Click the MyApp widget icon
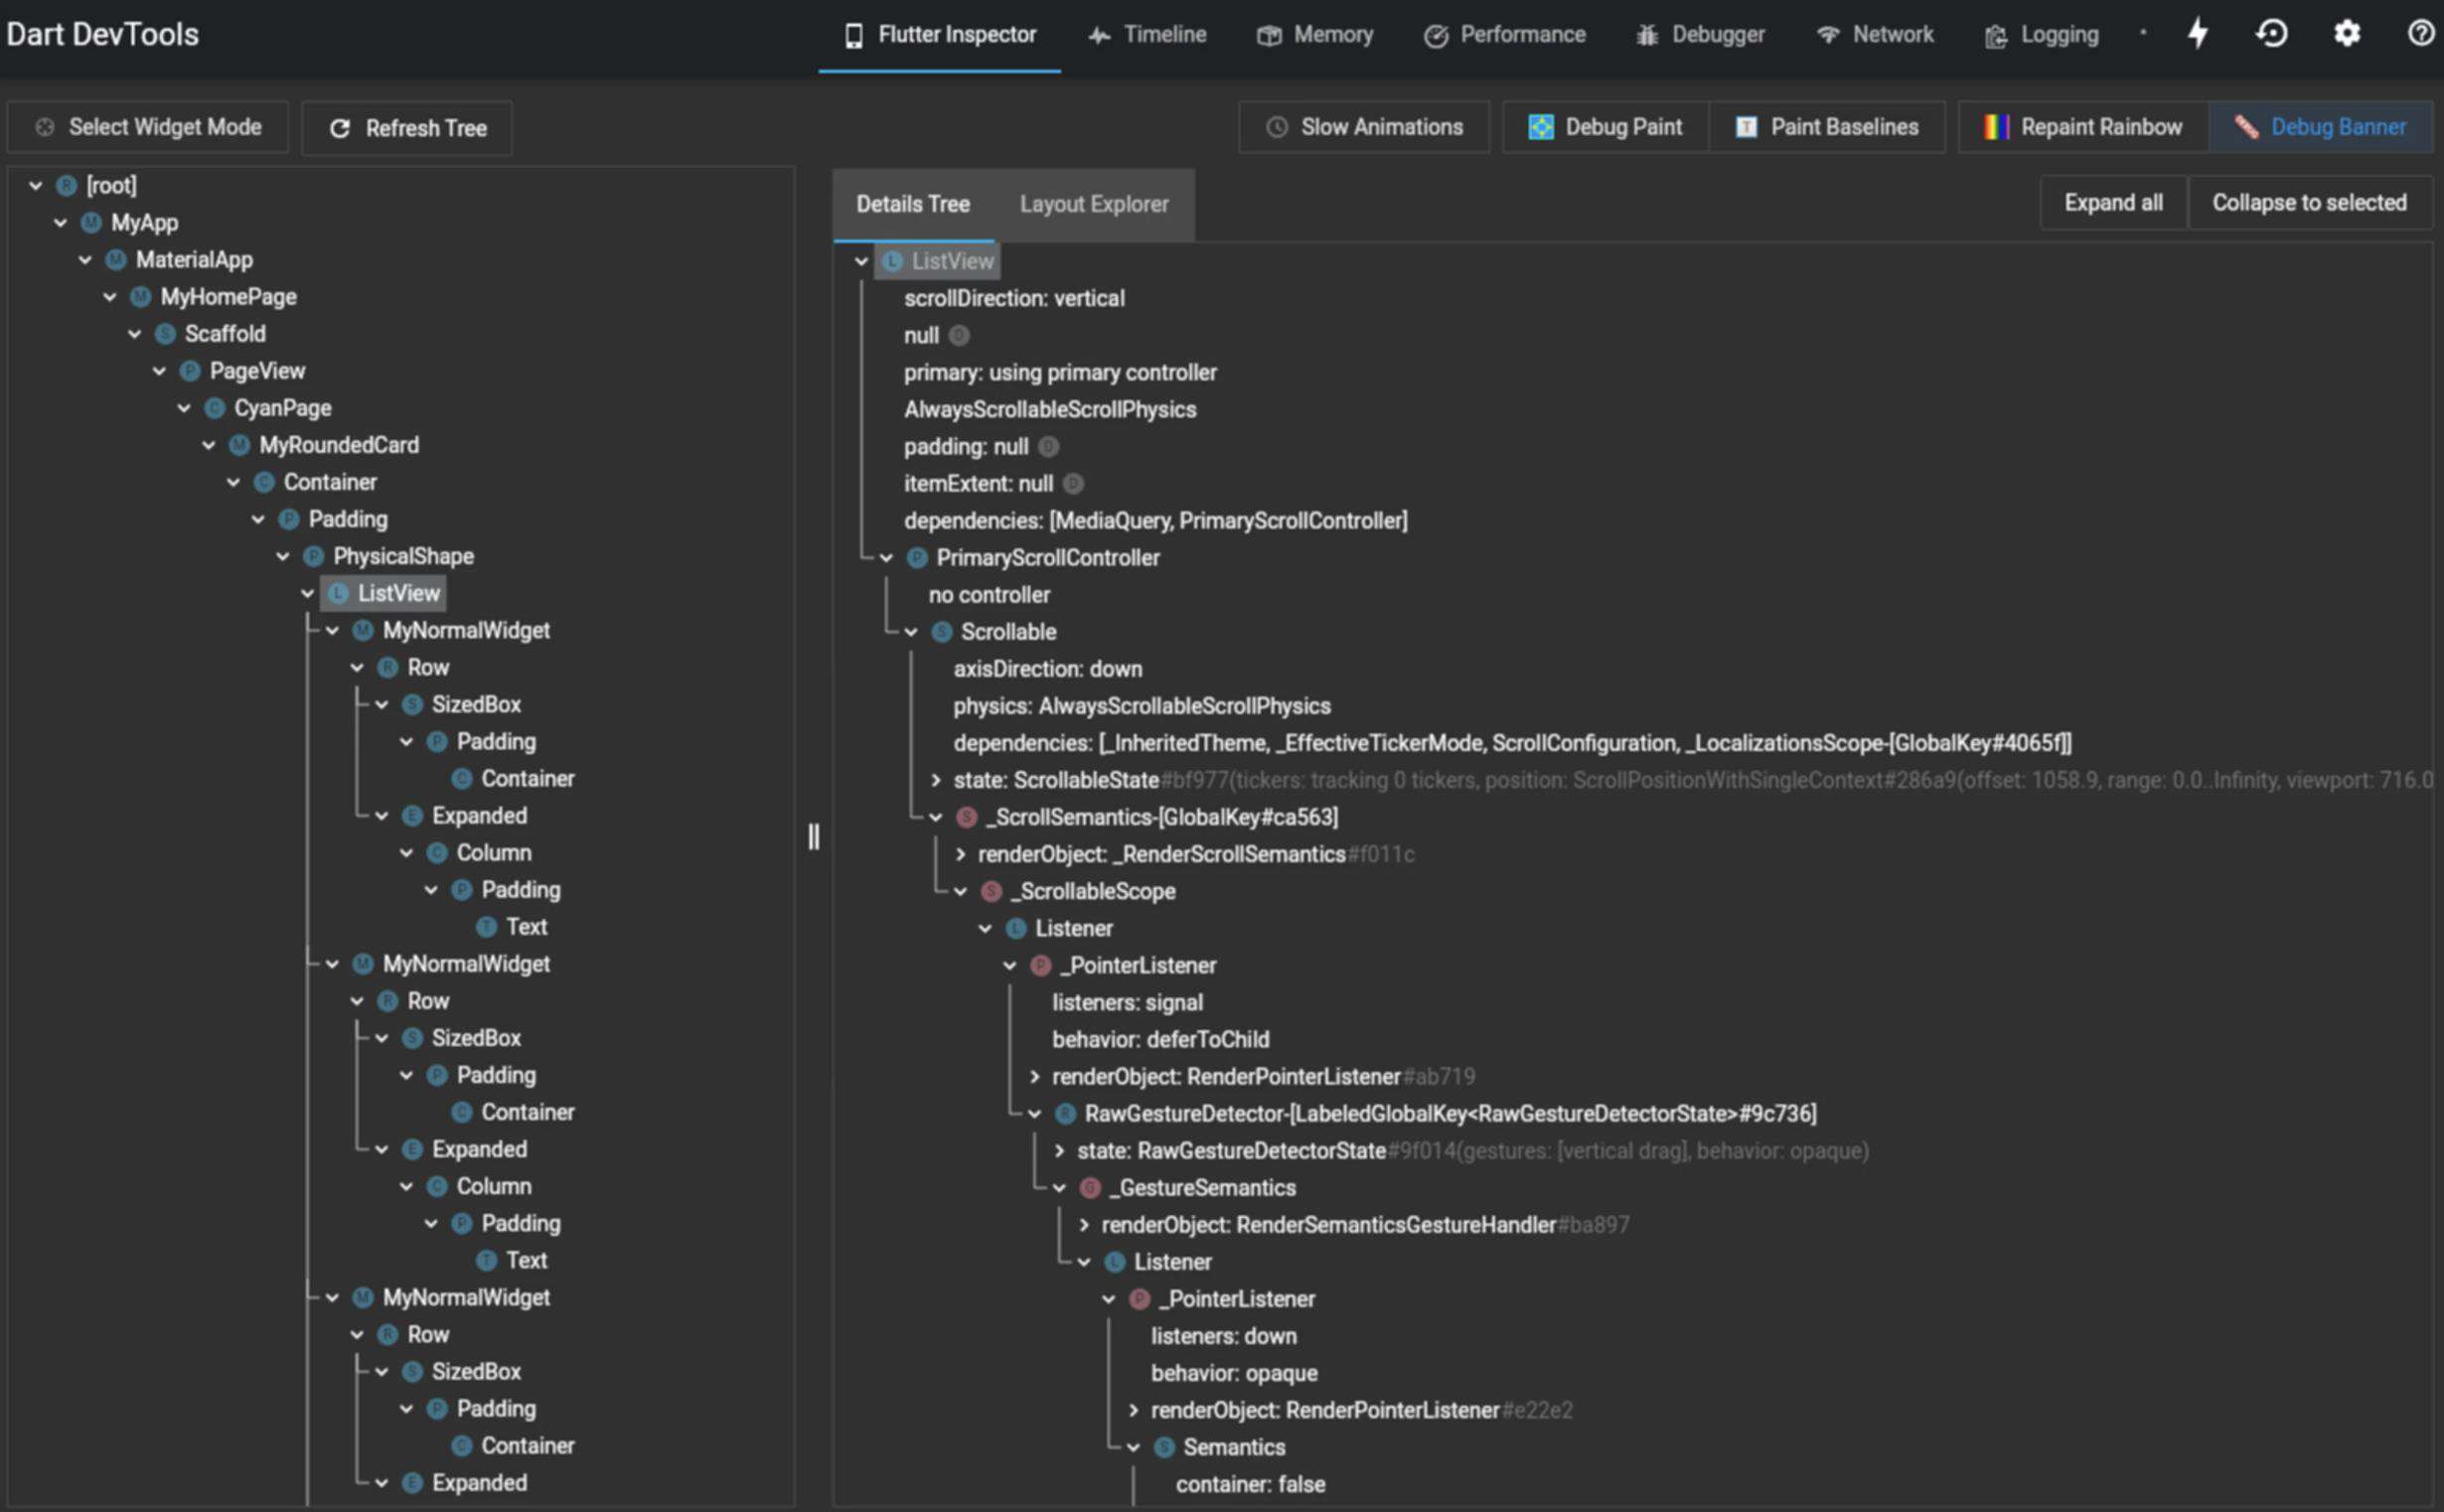2444x1512 pixels. [x=91, y=222]
